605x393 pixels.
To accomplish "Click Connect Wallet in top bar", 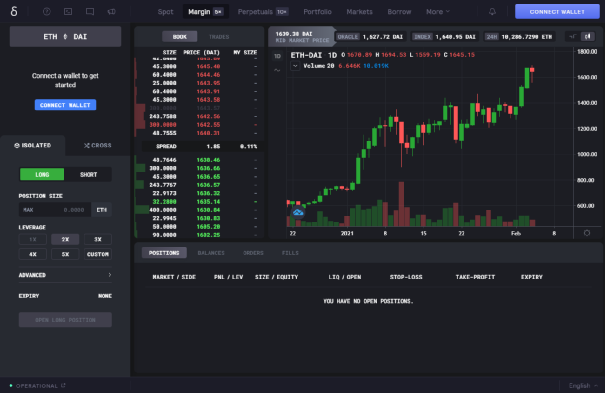I will pyautogui.click(x=557, y=12).
